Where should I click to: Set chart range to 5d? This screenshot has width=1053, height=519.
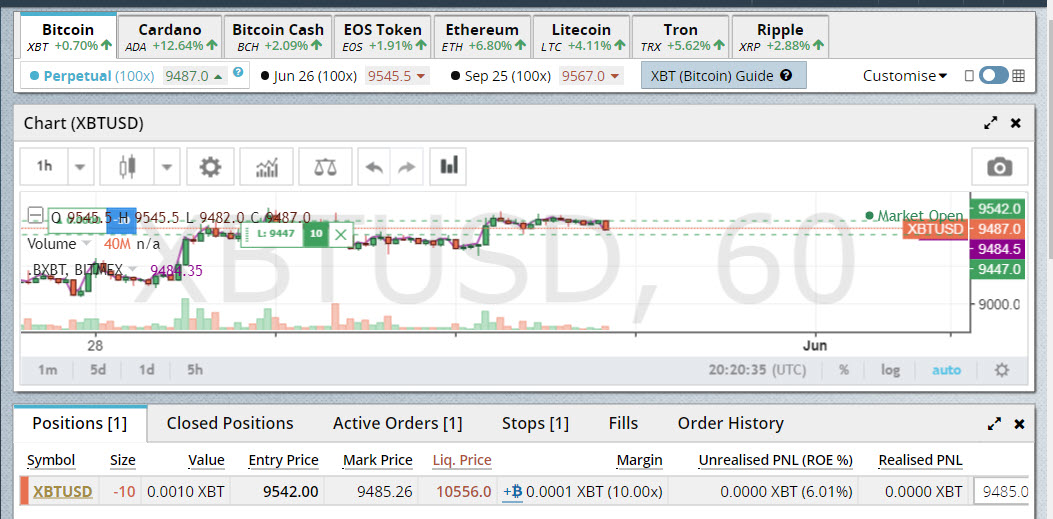(98, 370)
